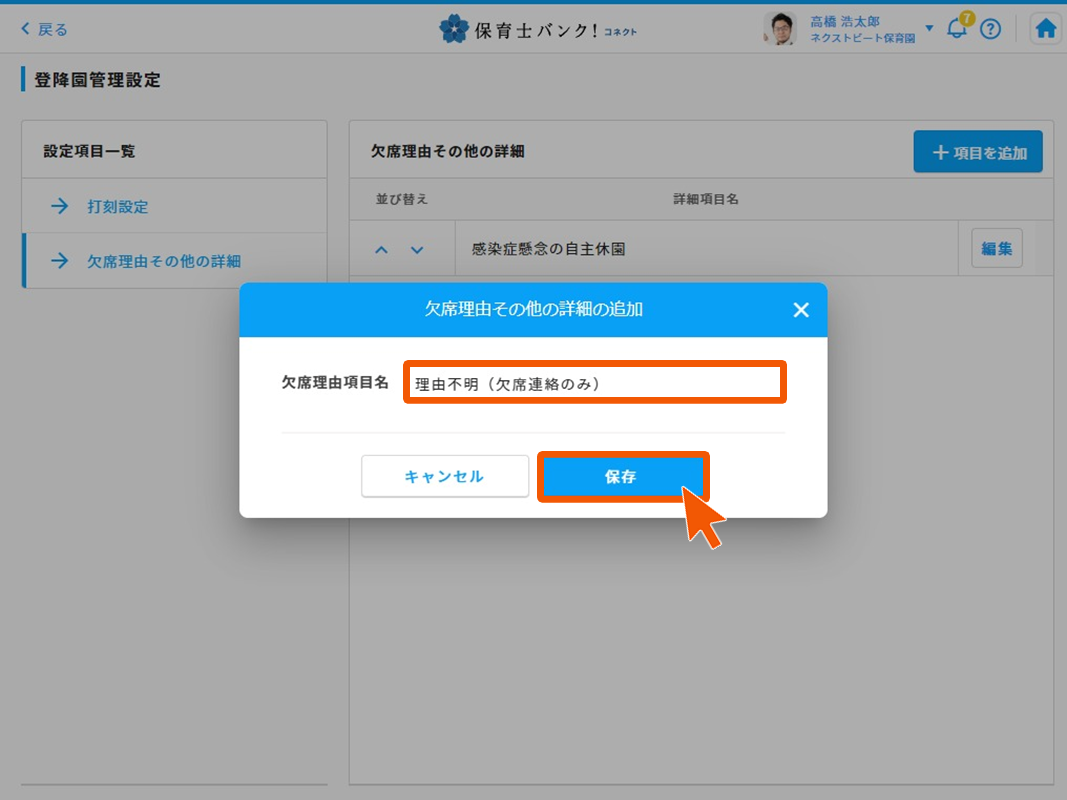Click the 項目を追加 button
This screenshot has height=800, width=1067.
[977, 152]
